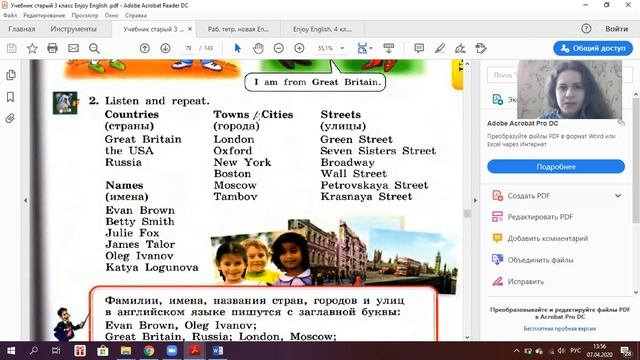Click the document vertical scrollbar thumb
Screen dimensions: 640x360
point(467,213)
